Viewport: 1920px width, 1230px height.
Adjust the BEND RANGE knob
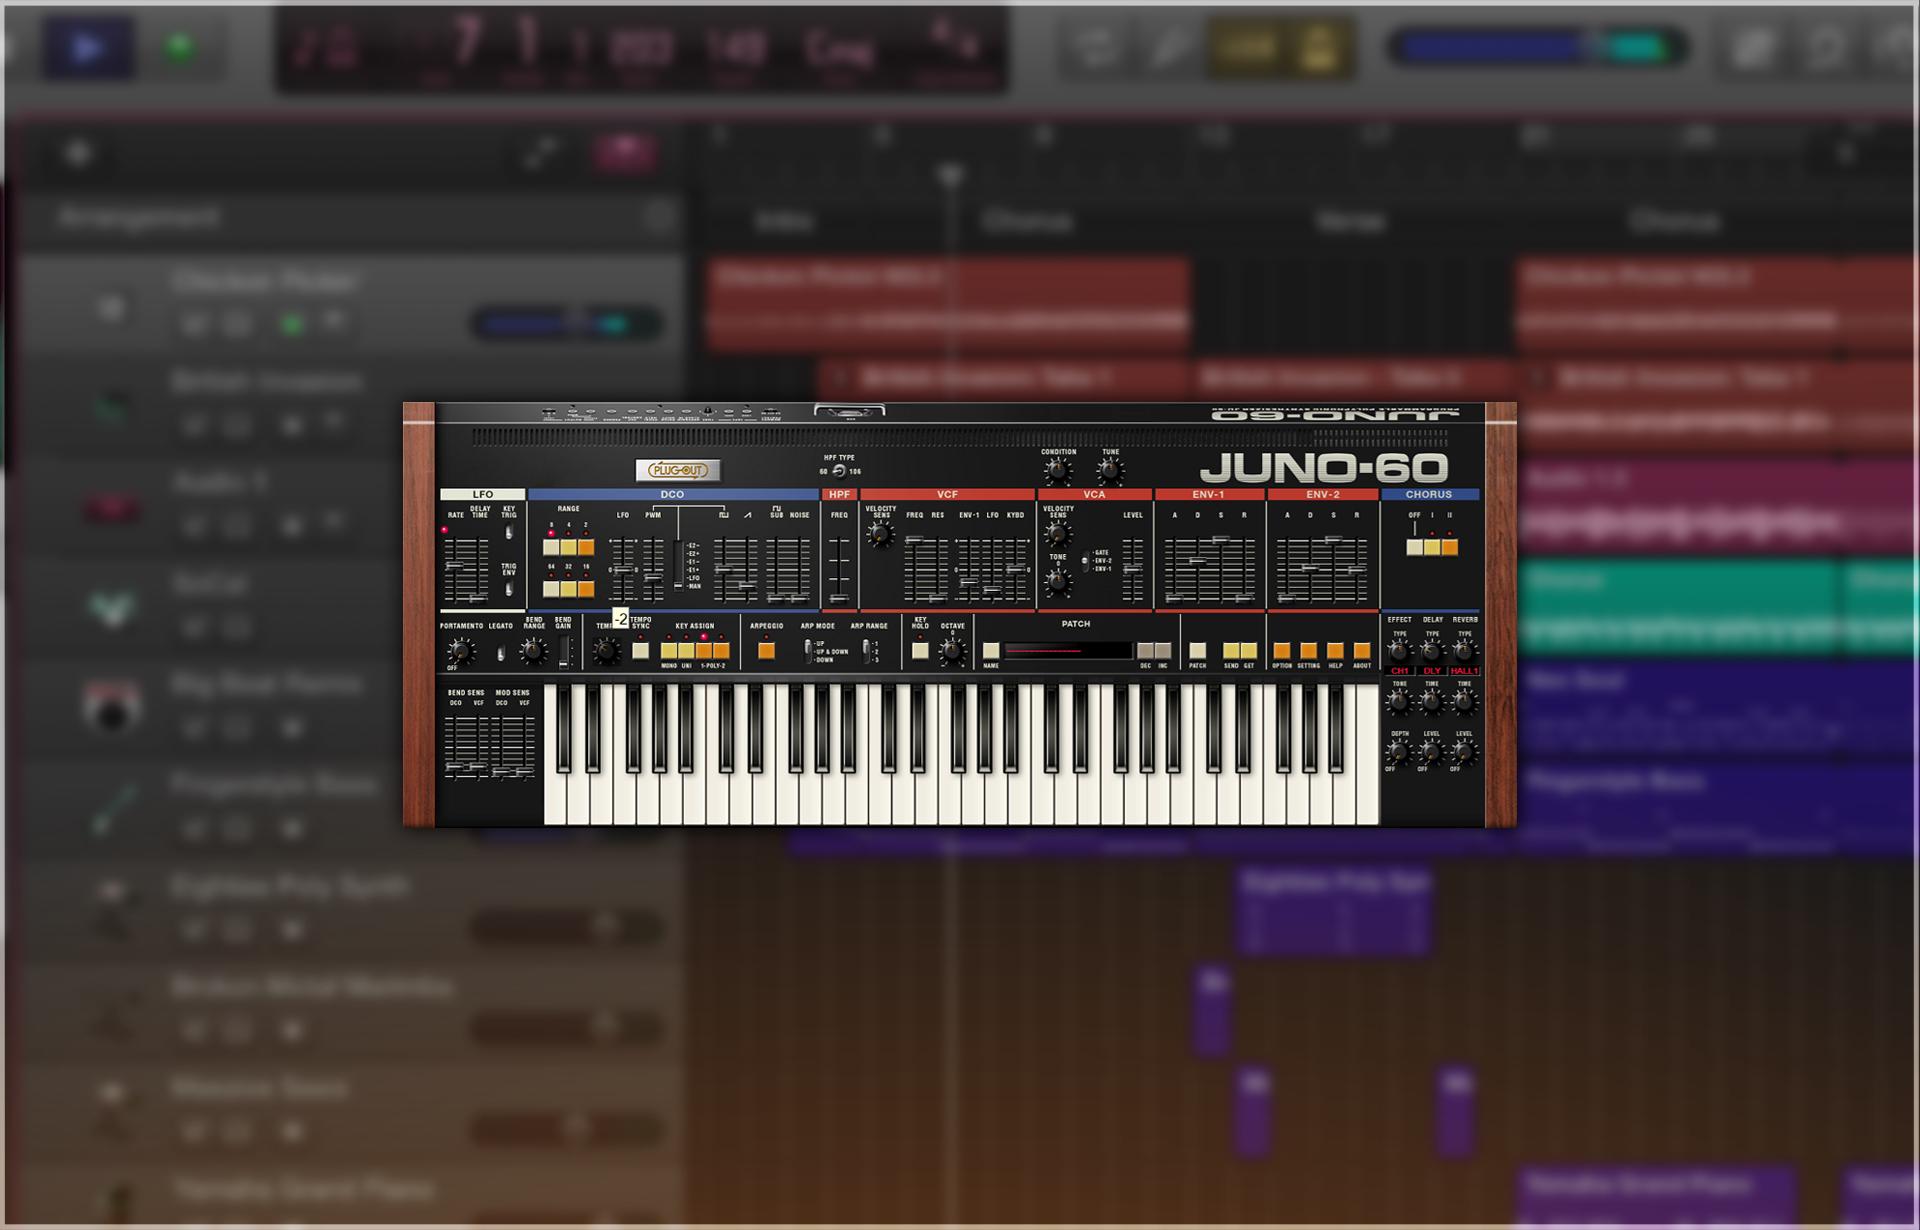tap(534, 651)
